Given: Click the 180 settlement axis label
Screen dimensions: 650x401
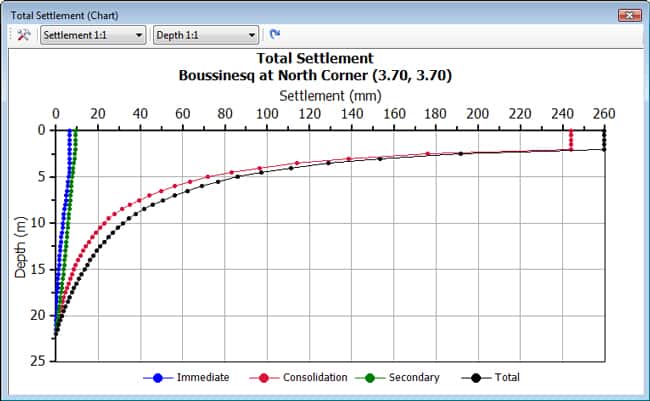Looking at the screenshot, I should click(435, 114).
